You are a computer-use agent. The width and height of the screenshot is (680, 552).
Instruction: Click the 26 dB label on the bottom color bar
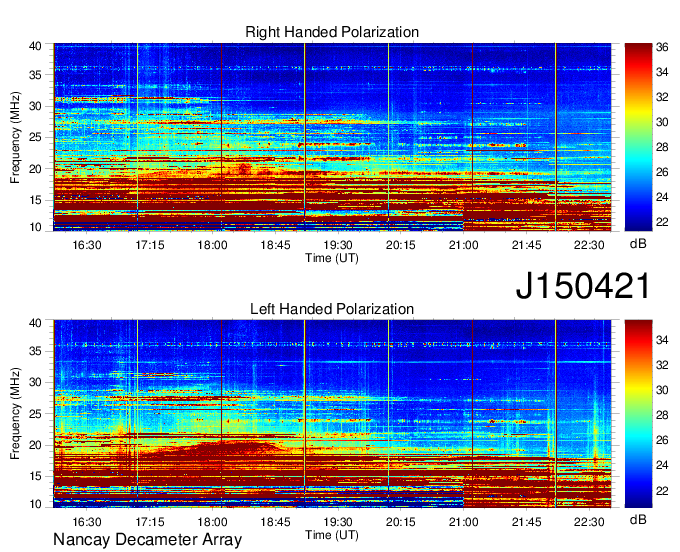[x=662, y=440]
